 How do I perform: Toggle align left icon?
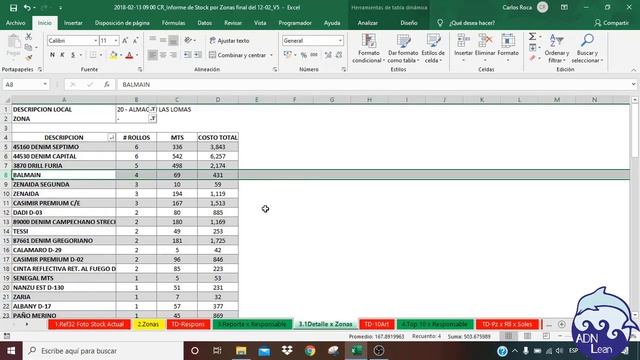[x=153, y=55]
